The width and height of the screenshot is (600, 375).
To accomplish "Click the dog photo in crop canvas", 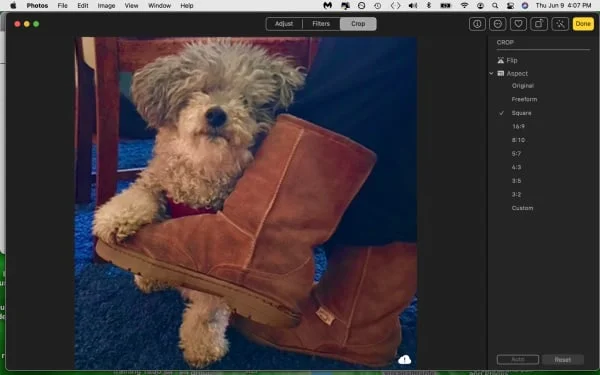I will pyautogui.click(x=246, y=203).
